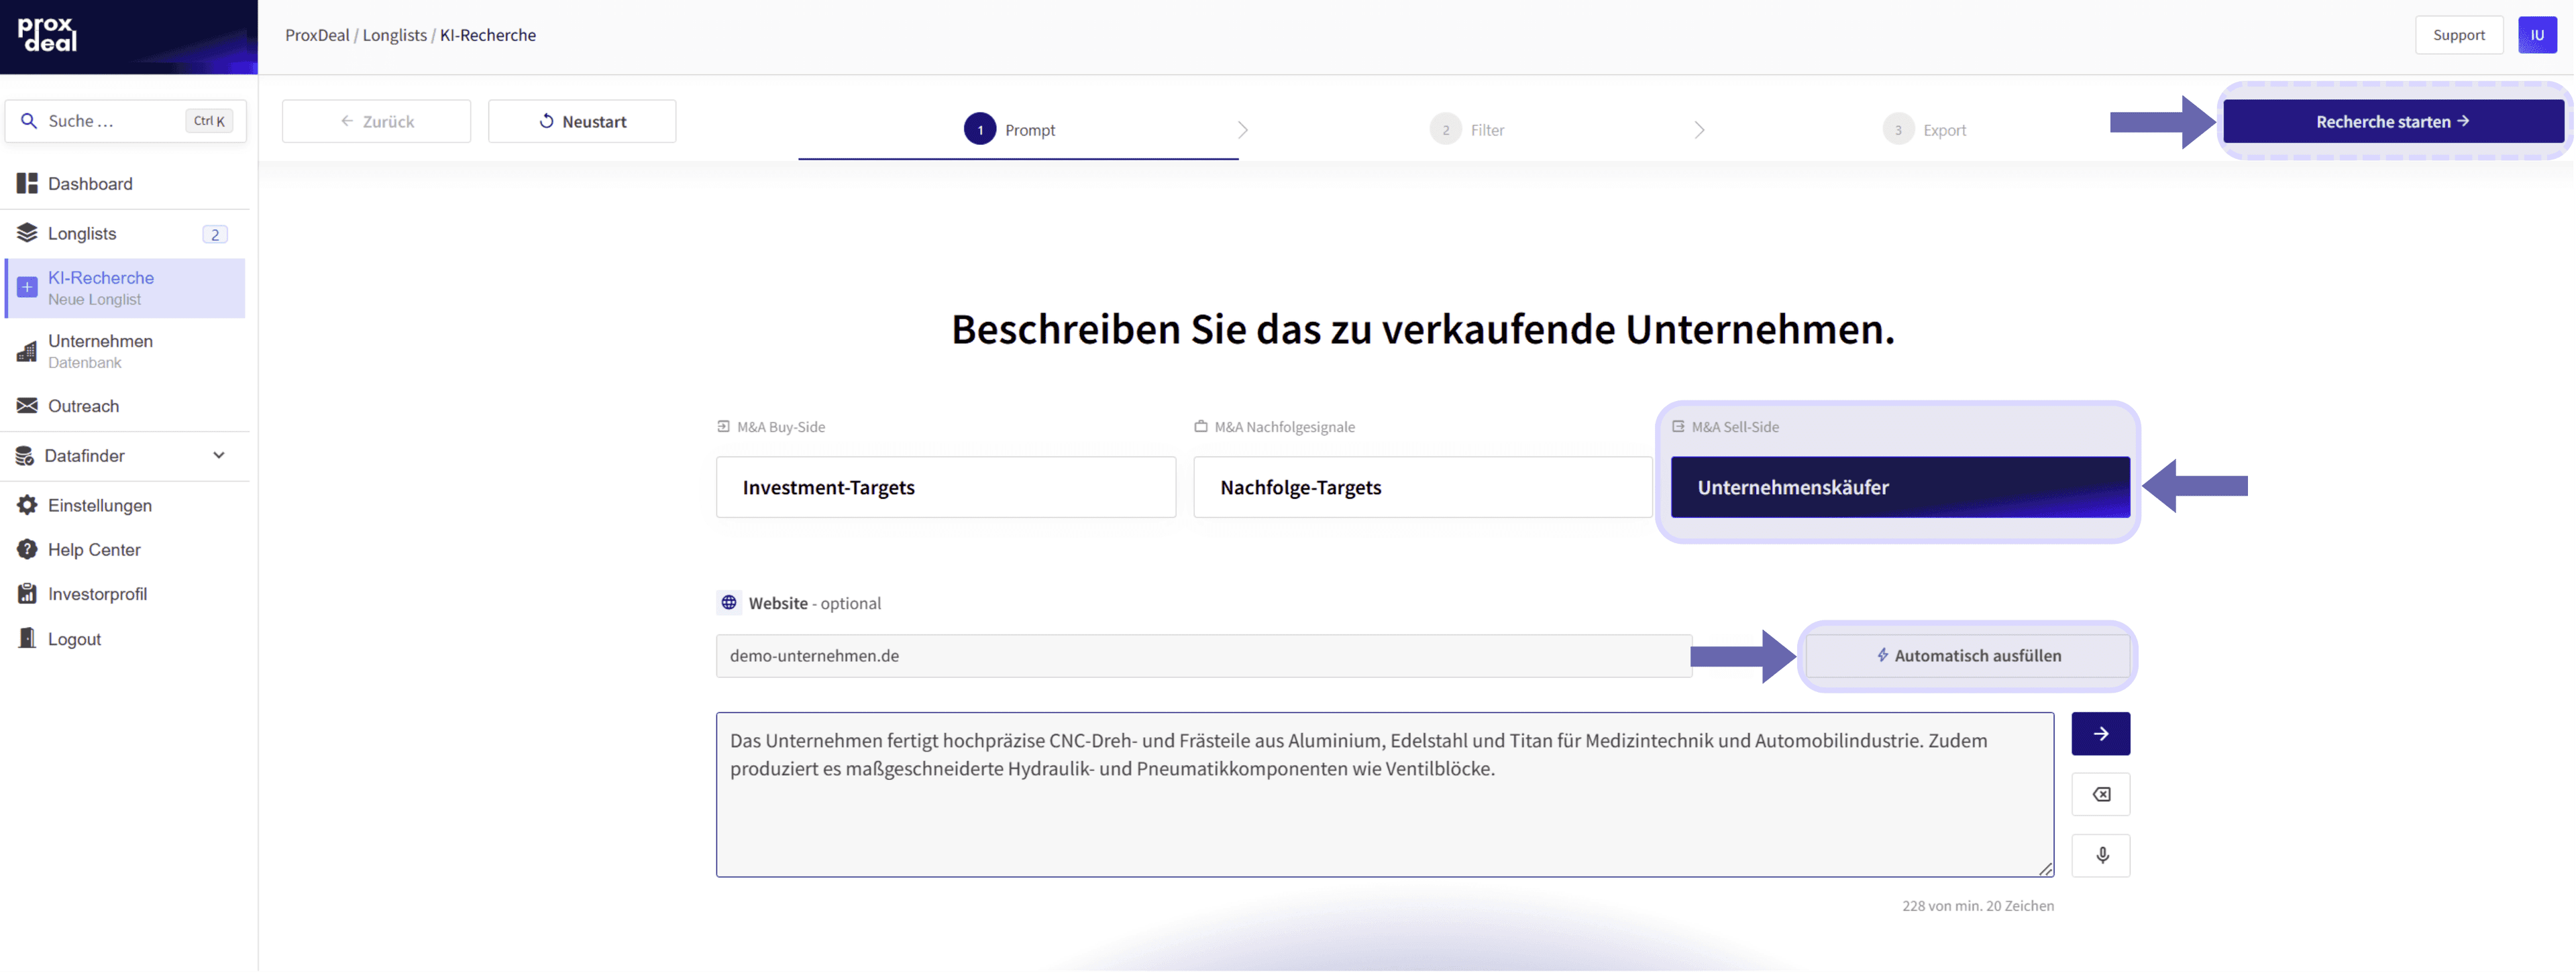Click the Ctrl K shortcut badge

[x=209, y=121]
